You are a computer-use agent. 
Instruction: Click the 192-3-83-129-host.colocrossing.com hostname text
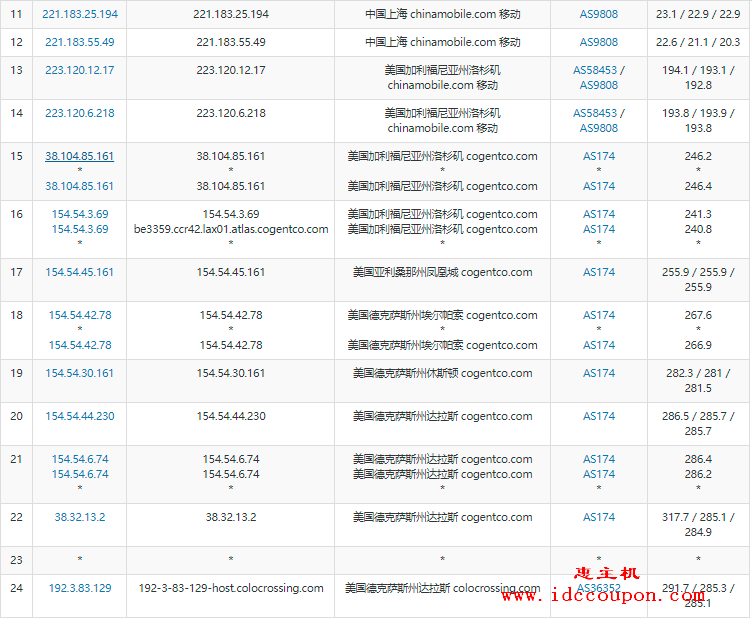(x=231, y=588)
